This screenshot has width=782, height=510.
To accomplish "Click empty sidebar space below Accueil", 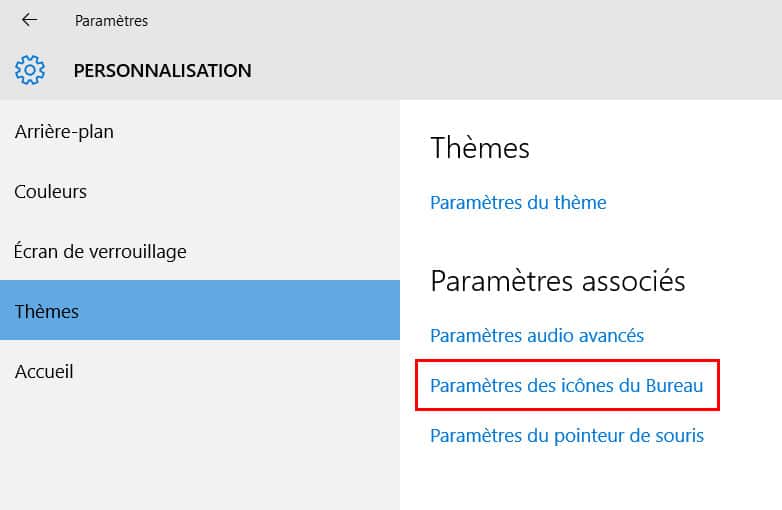I will pyautogui.click(x=200, y=450).
